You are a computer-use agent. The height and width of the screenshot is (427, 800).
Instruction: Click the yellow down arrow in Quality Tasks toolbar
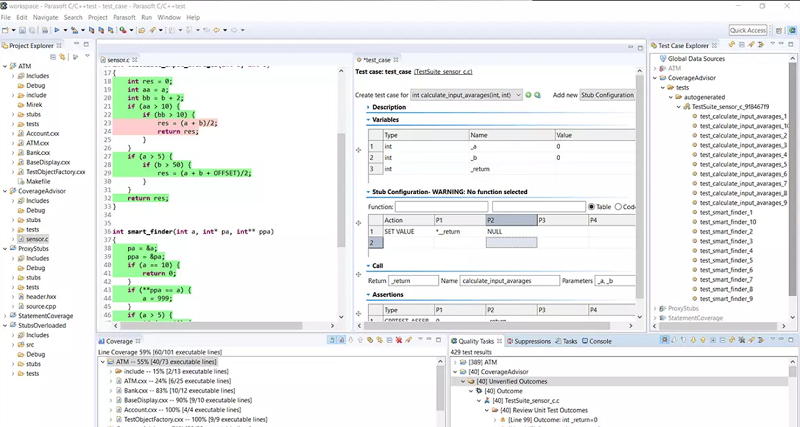tap(693, 340)
